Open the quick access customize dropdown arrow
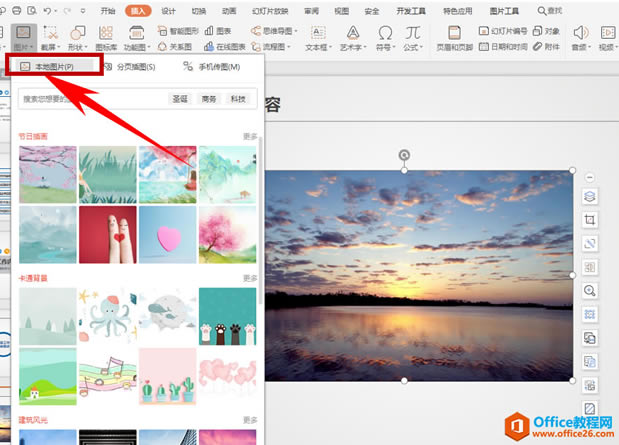 [x=83, y=11]
